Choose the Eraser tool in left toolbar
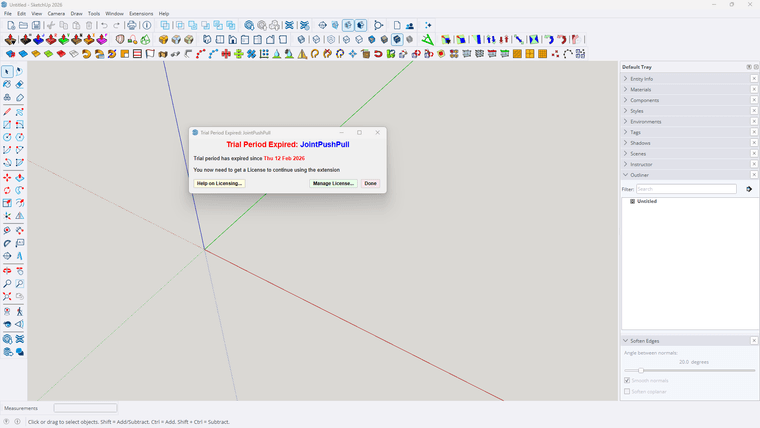This screenshot has width=760, height=428. tap(19, 84)
